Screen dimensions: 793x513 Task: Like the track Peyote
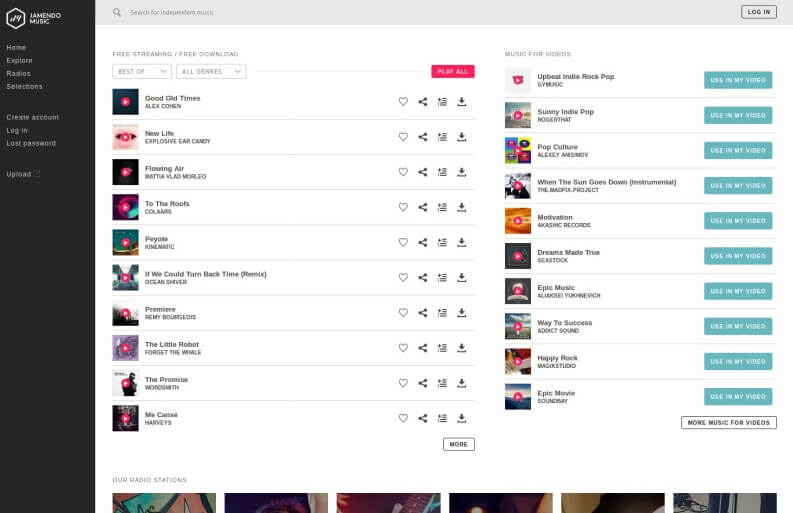[x=403, y=242]
